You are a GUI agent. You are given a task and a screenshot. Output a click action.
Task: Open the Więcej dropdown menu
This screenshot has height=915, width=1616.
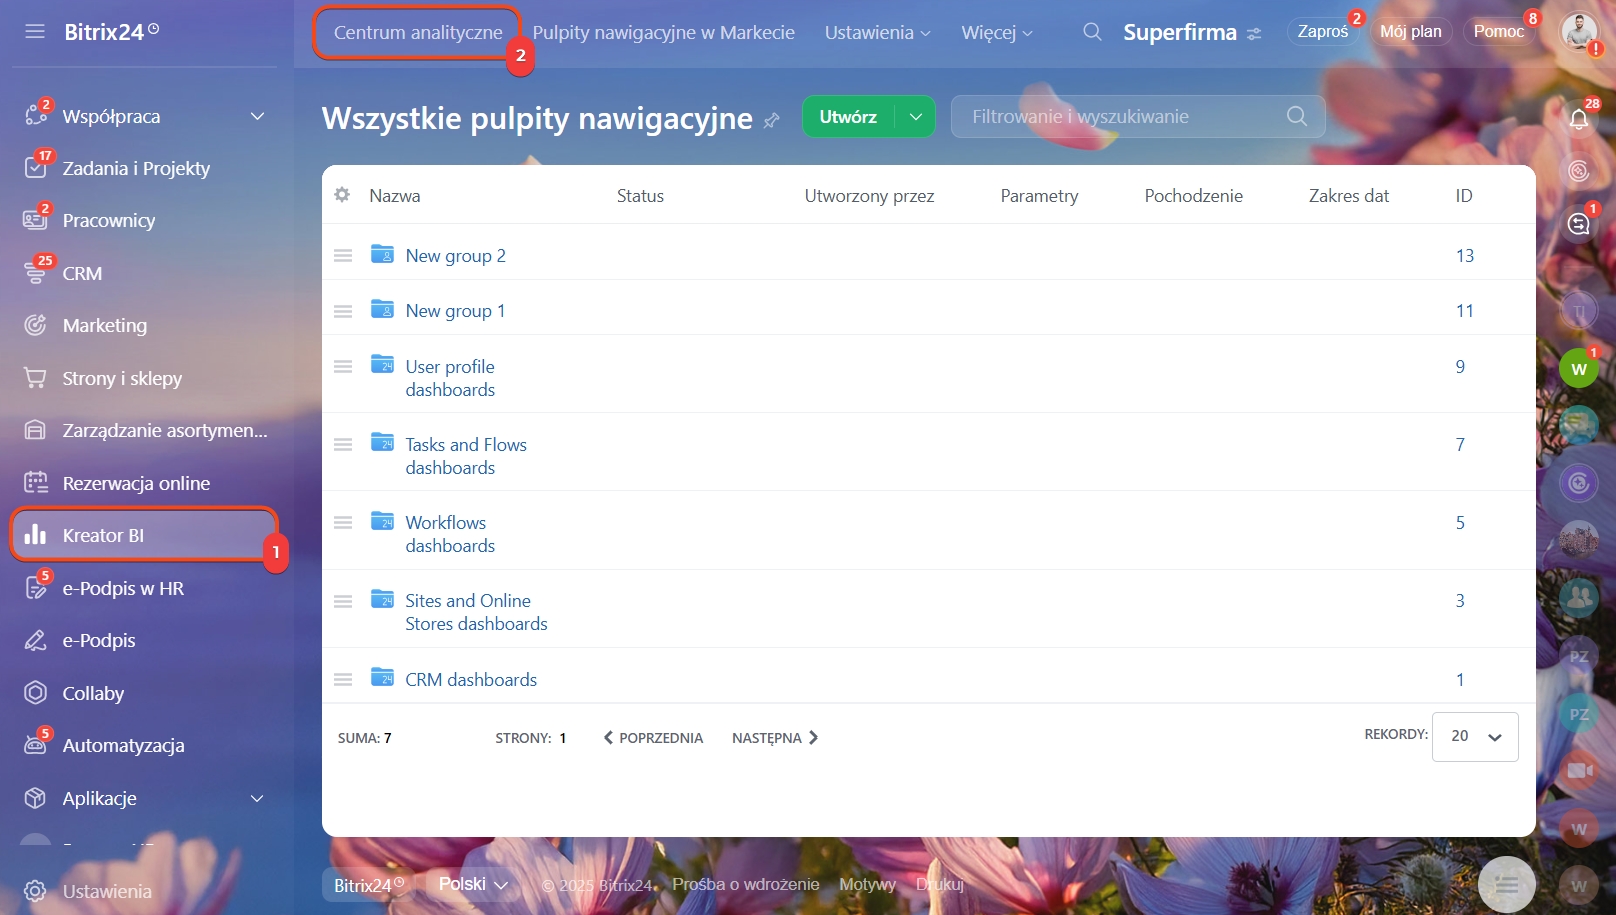[996, 32]
